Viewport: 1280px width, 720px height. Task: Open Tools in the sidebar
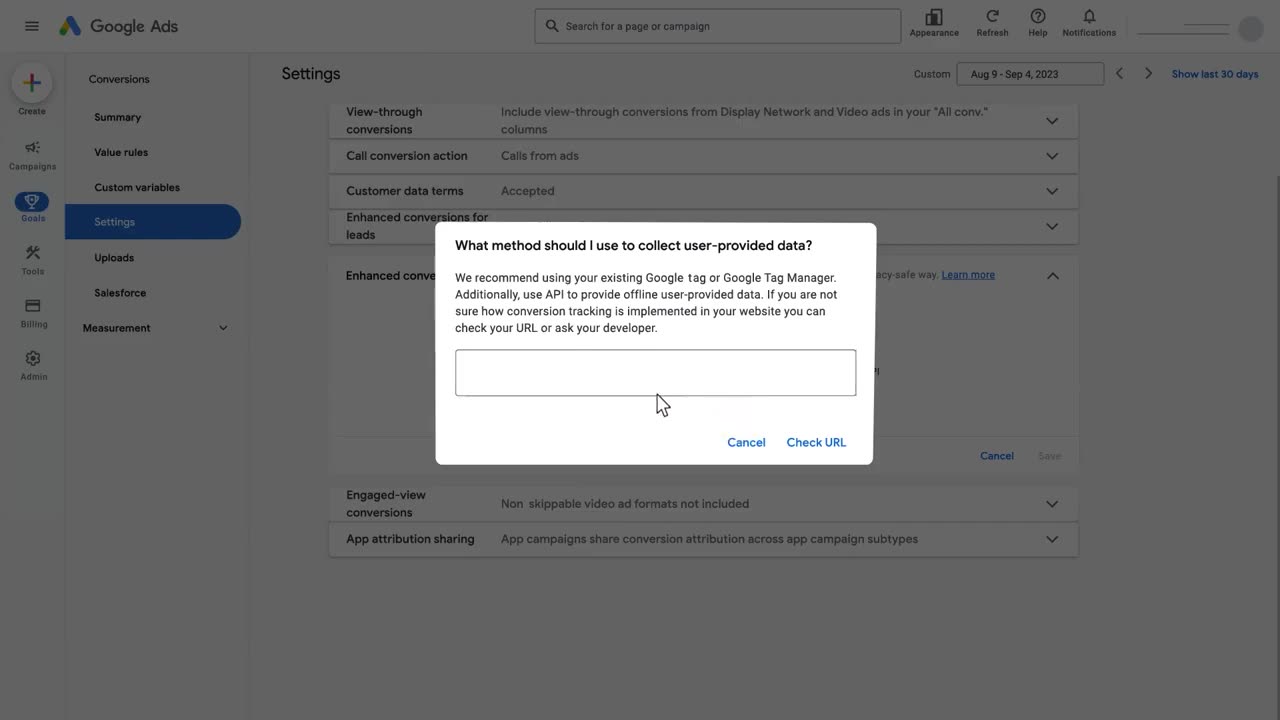[x=32, y=260]
